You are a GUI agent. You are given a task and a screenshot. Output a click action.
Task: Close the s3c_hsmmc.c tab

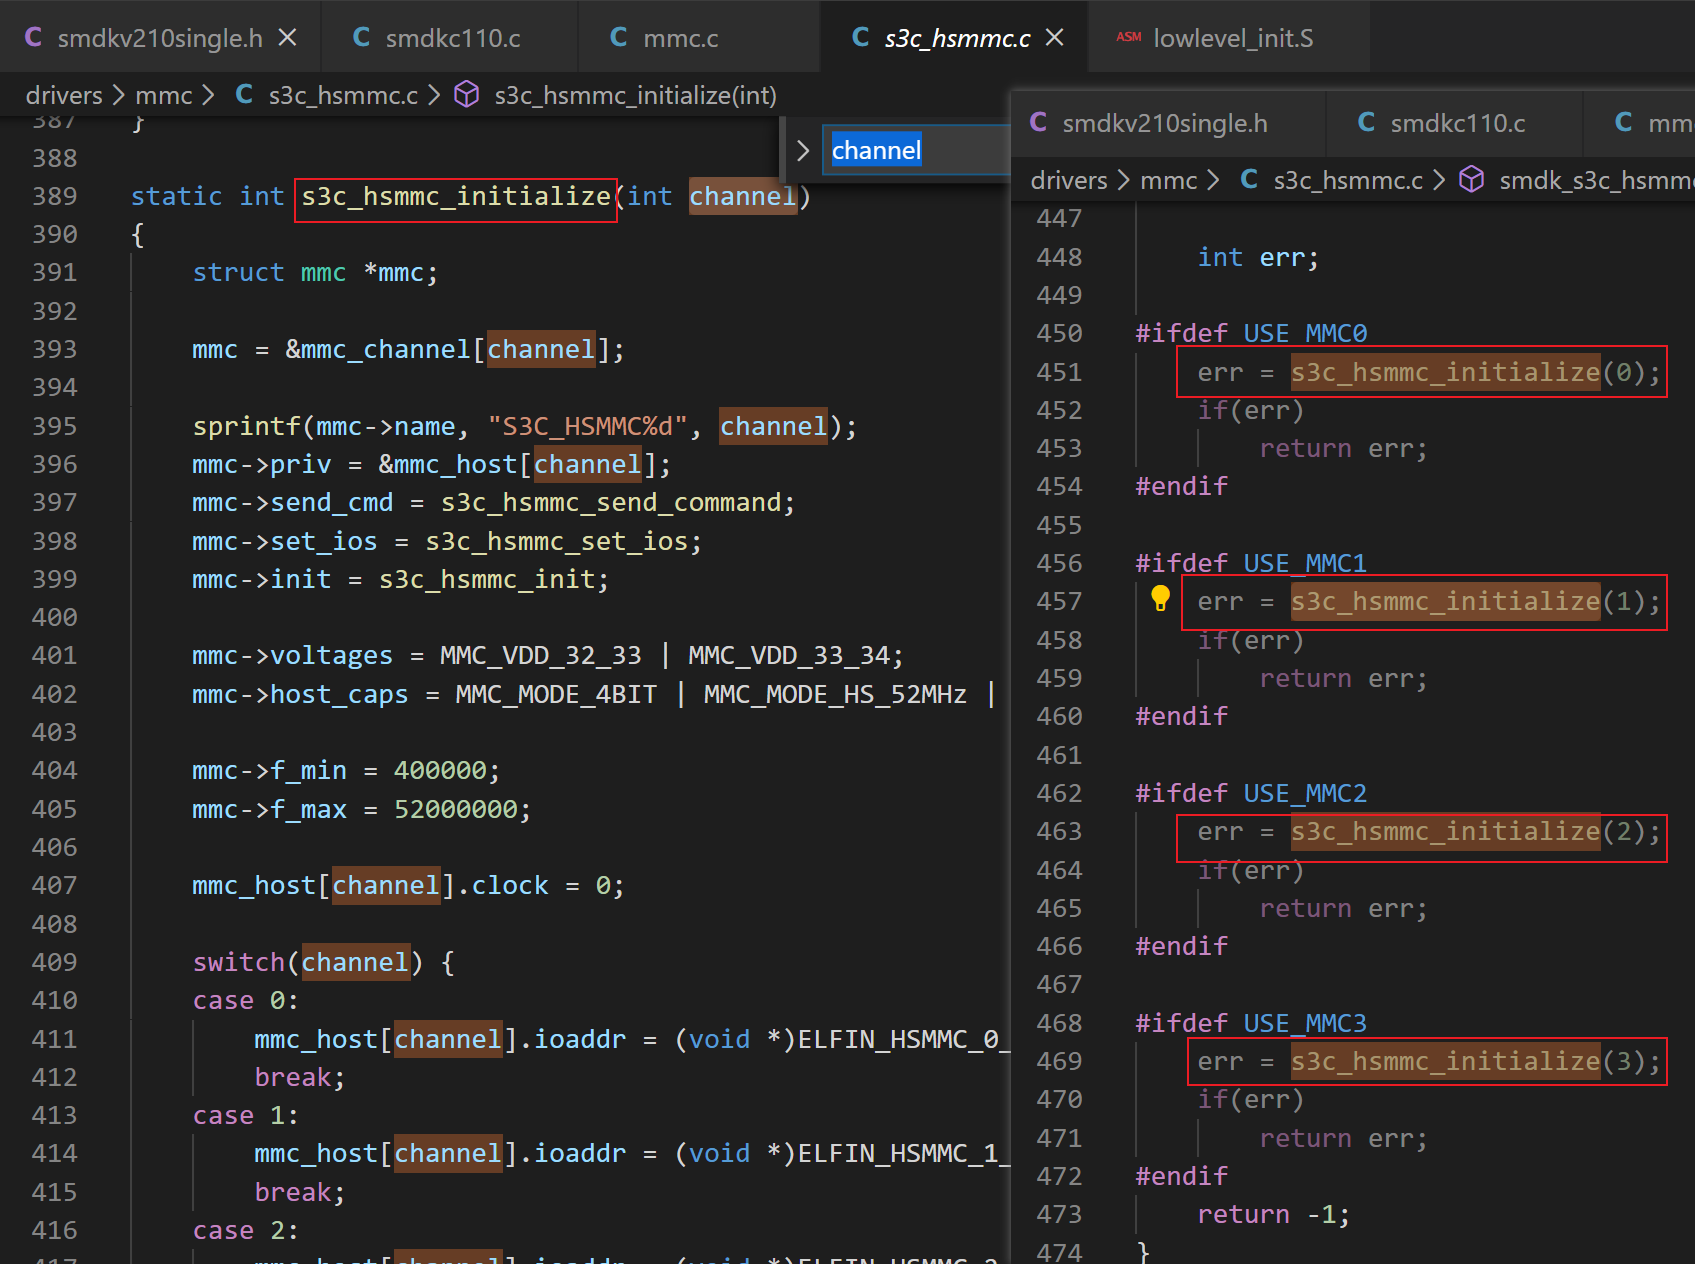pyautogui.click(x=1054, y=38)
